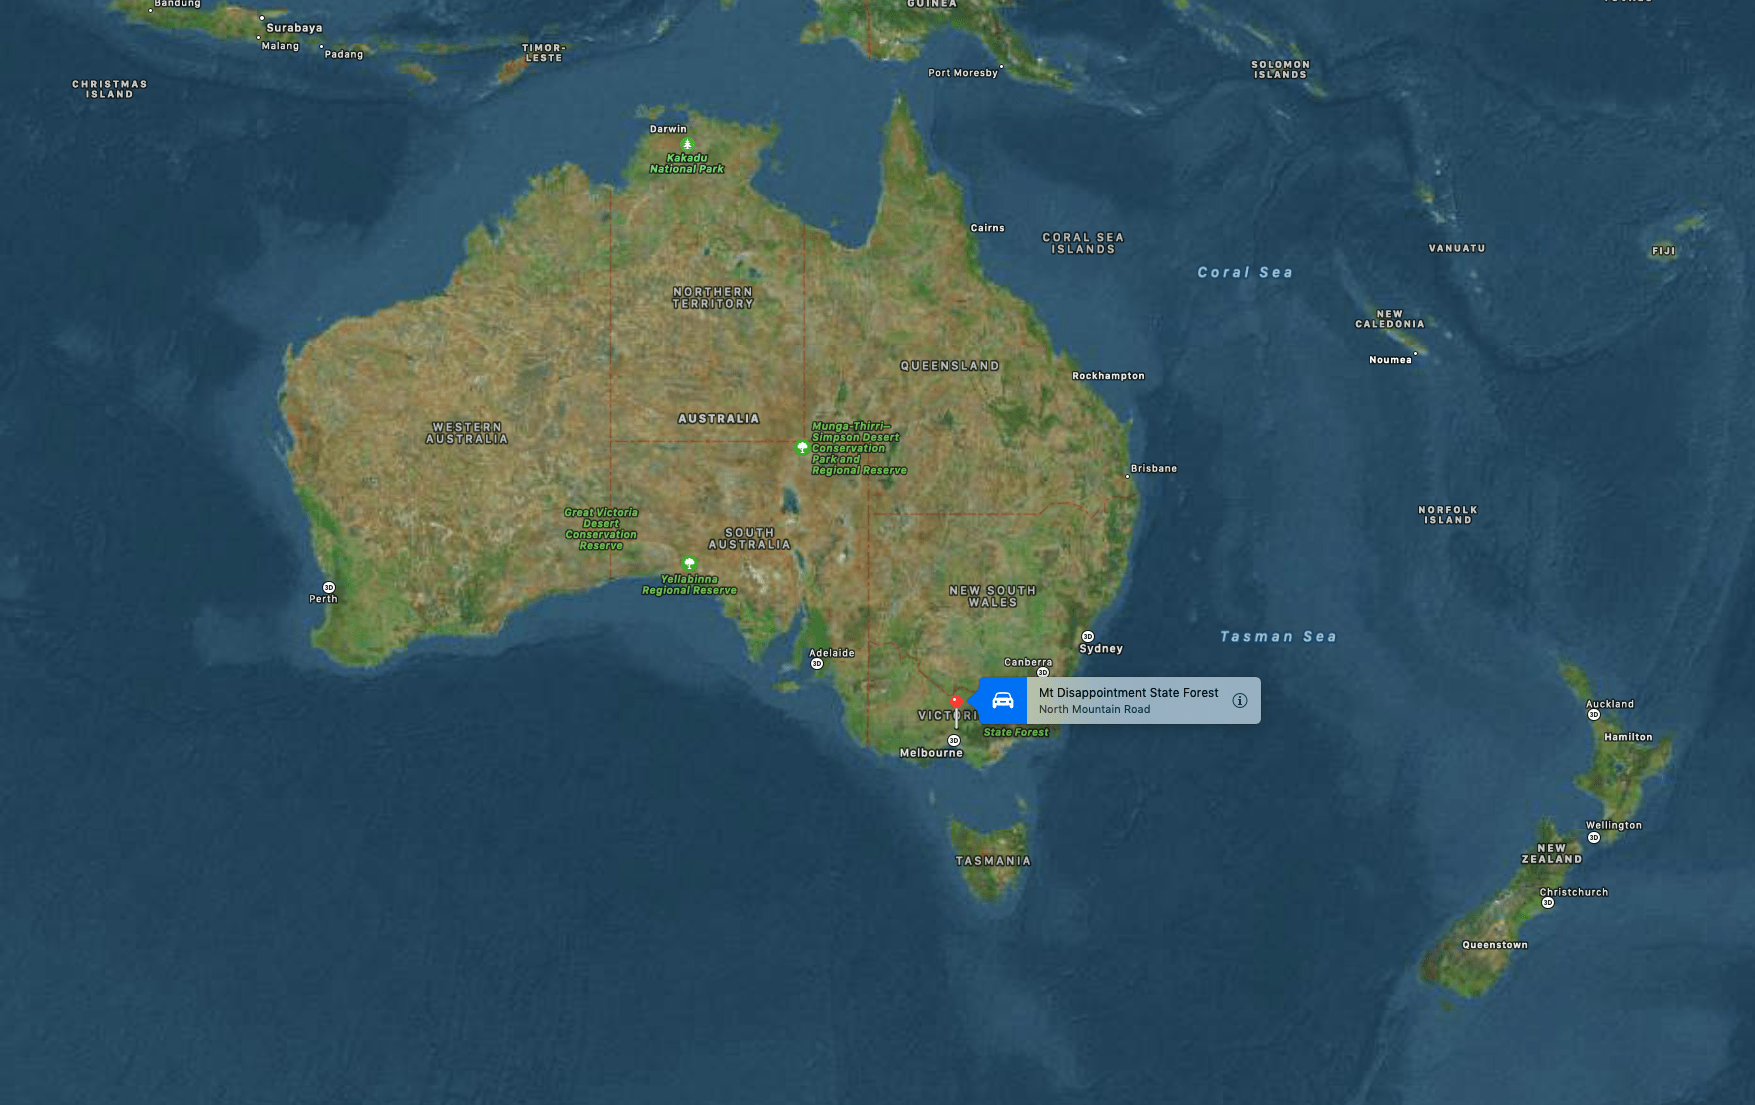Click the 3D badge under Auckland
The width and height of the screenshot is (1755, 1105).
pyautogui.click(x=1594, y=714)
